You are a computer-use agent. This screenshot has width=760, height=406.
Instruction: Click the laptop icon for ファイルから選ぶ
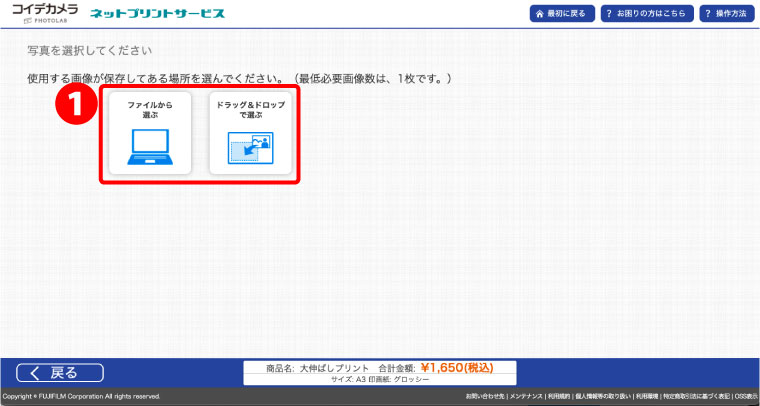coord(150,146)
